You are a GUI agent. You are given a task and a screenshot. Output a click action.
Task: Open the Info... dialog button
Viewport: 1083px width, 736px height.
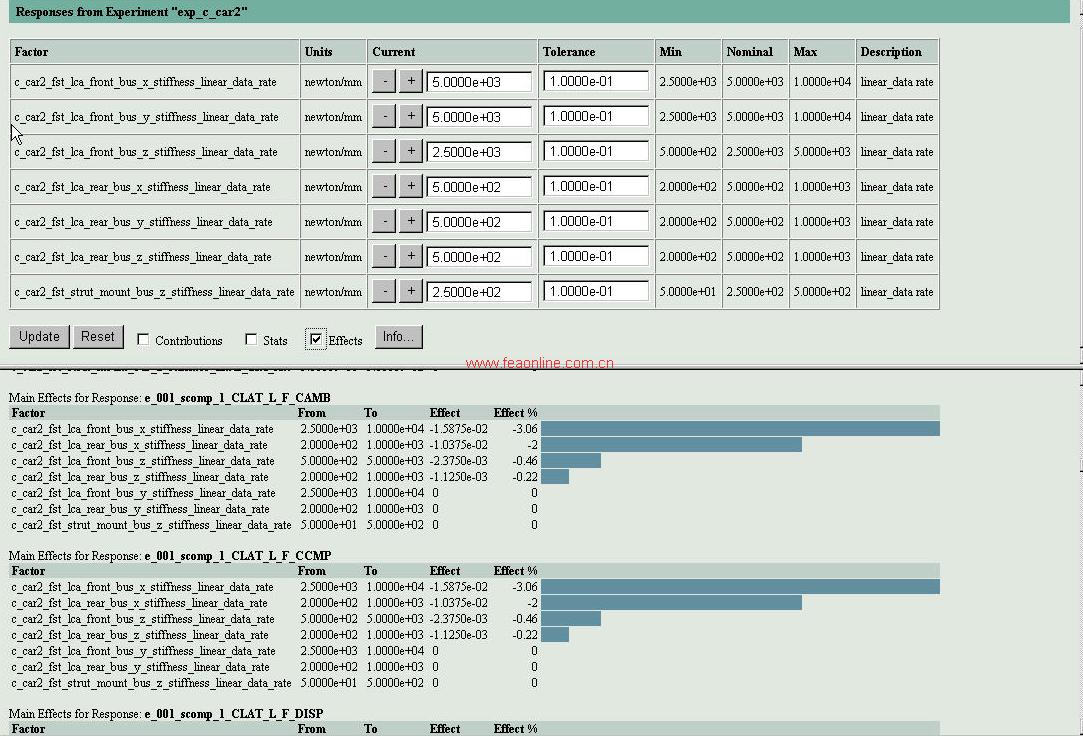[x=398, y=337]
